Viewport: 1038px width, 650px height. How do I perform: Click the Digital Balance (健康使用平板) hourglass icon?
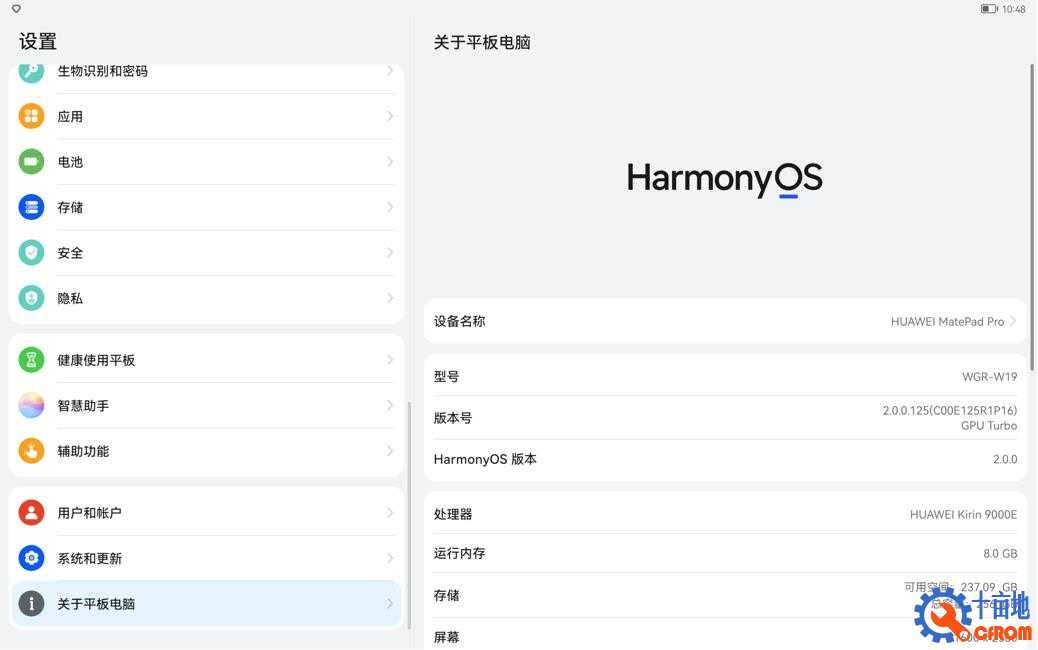(32, 360)
